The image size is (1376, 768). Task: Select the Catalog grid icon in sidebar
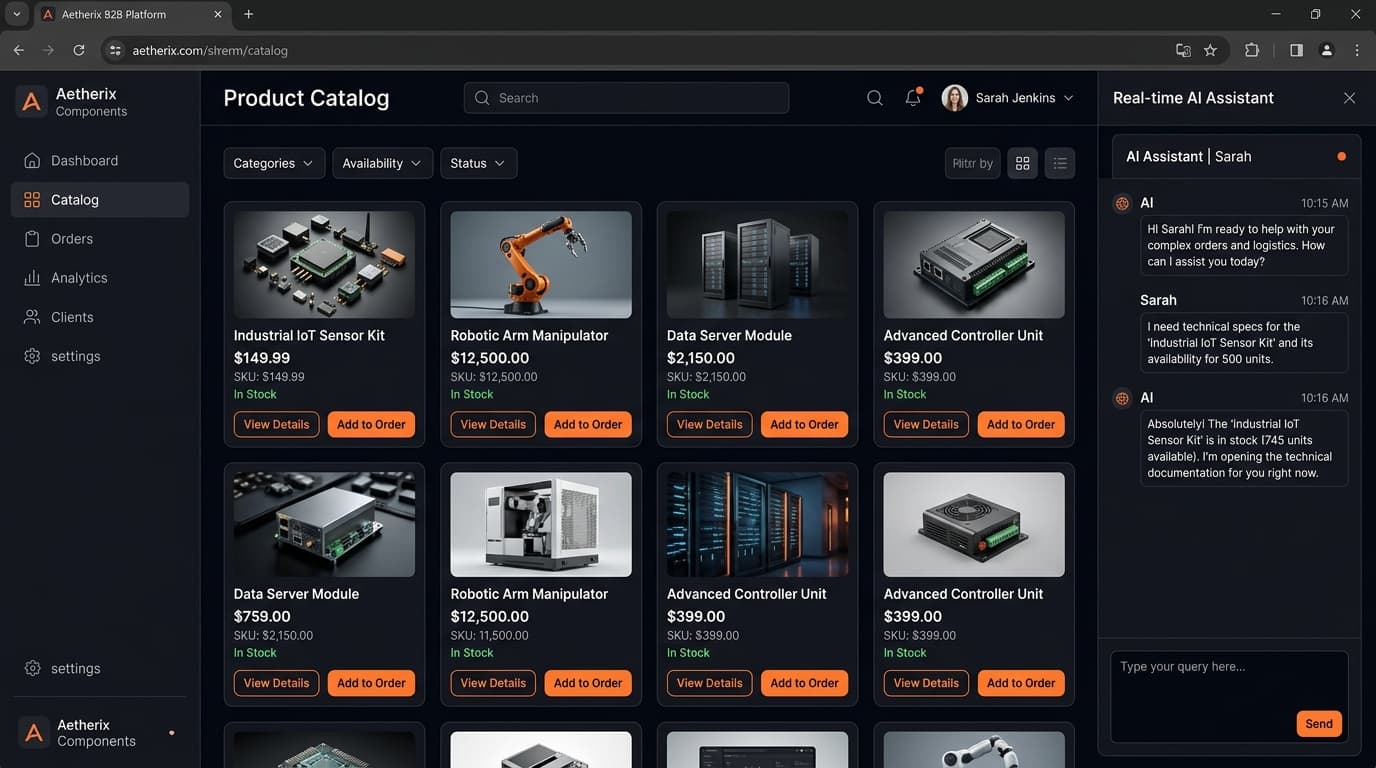pyautogui.click(x=32, y=200)
